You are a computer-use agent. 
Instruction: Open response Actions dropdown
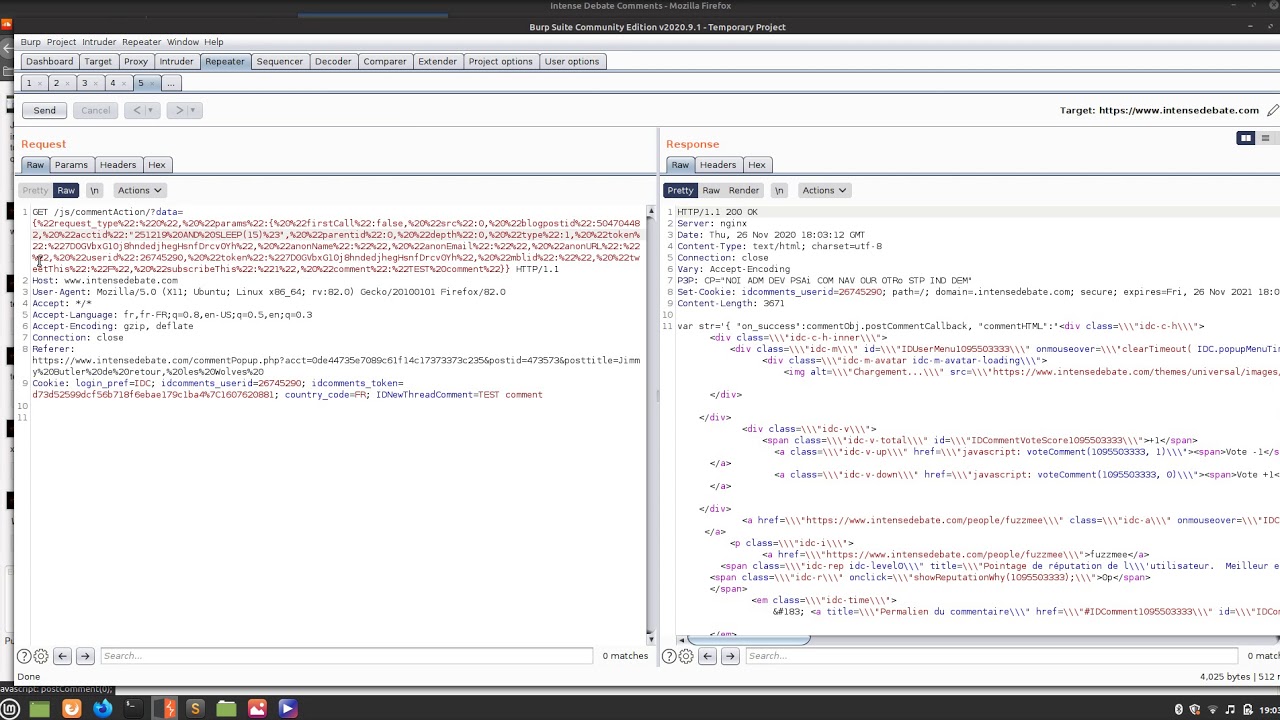pyautogui.click(x=824, y=190)
